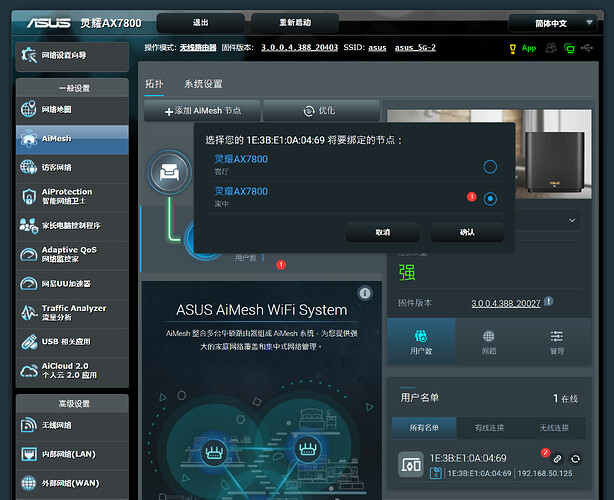The image size is (614, 500).
Task: Open the 无线路由器 operation mode link
Action: coord(198,48)
